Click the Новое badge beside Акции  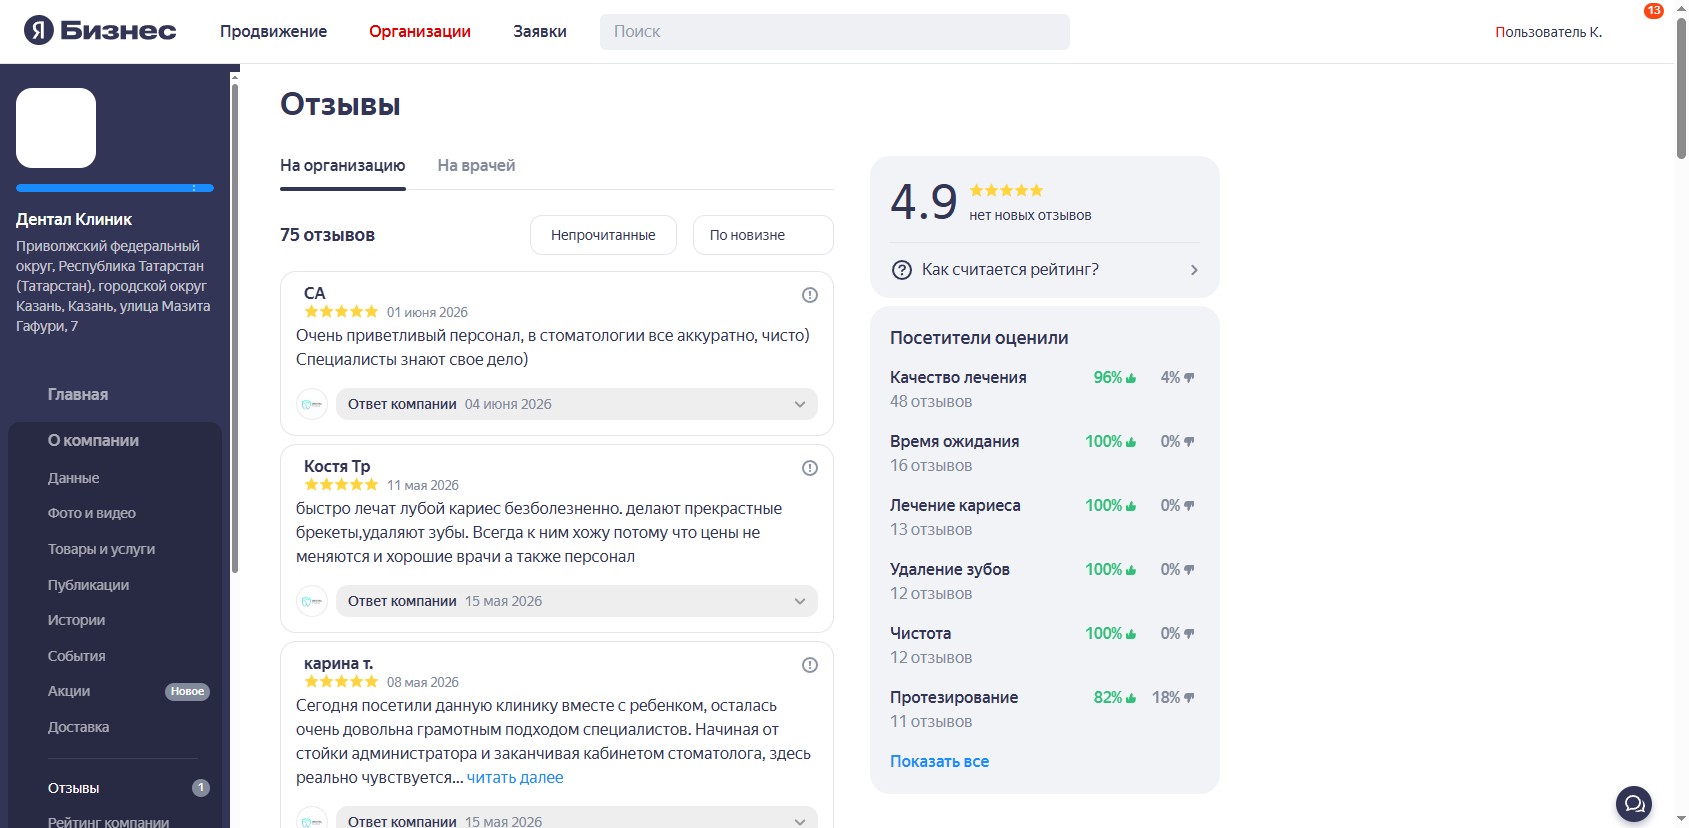coord(187,691)
